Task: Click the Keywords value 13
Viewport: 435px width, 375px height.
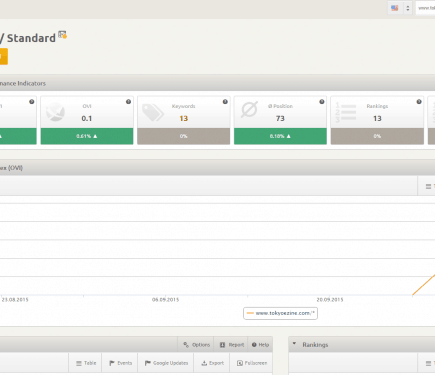Action: [x=184, y=118]
